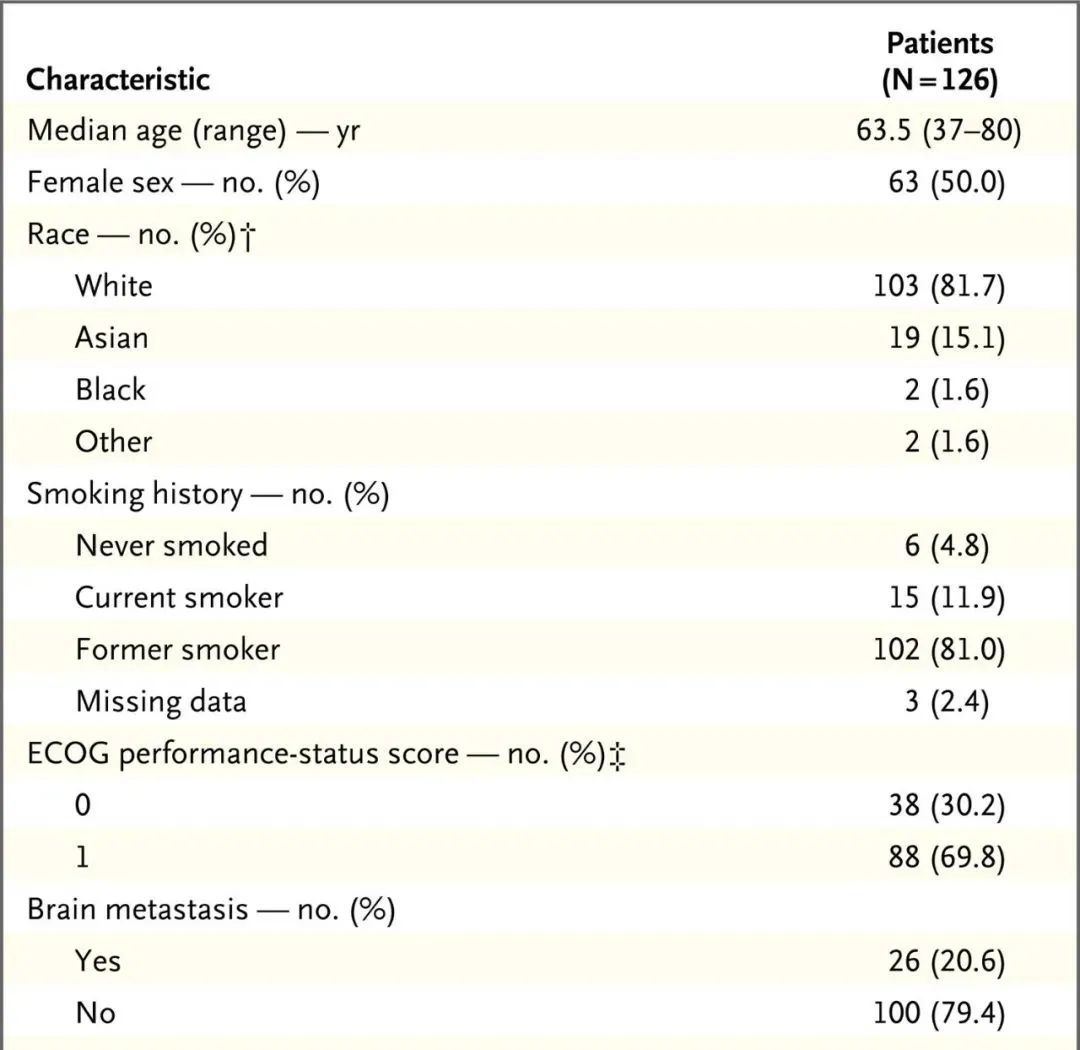Select the Brain metastasis Yes row label
The height and width of the screenshot is (1050, 1080).
click(x=98, y=961)
